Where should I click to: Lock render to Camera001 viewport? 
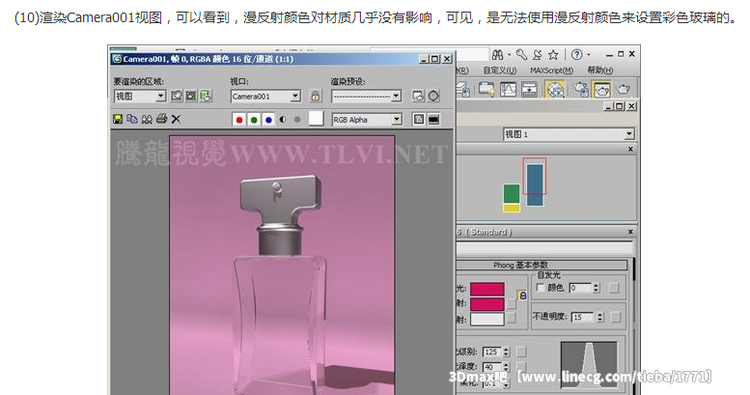click(x=315, y=96)
